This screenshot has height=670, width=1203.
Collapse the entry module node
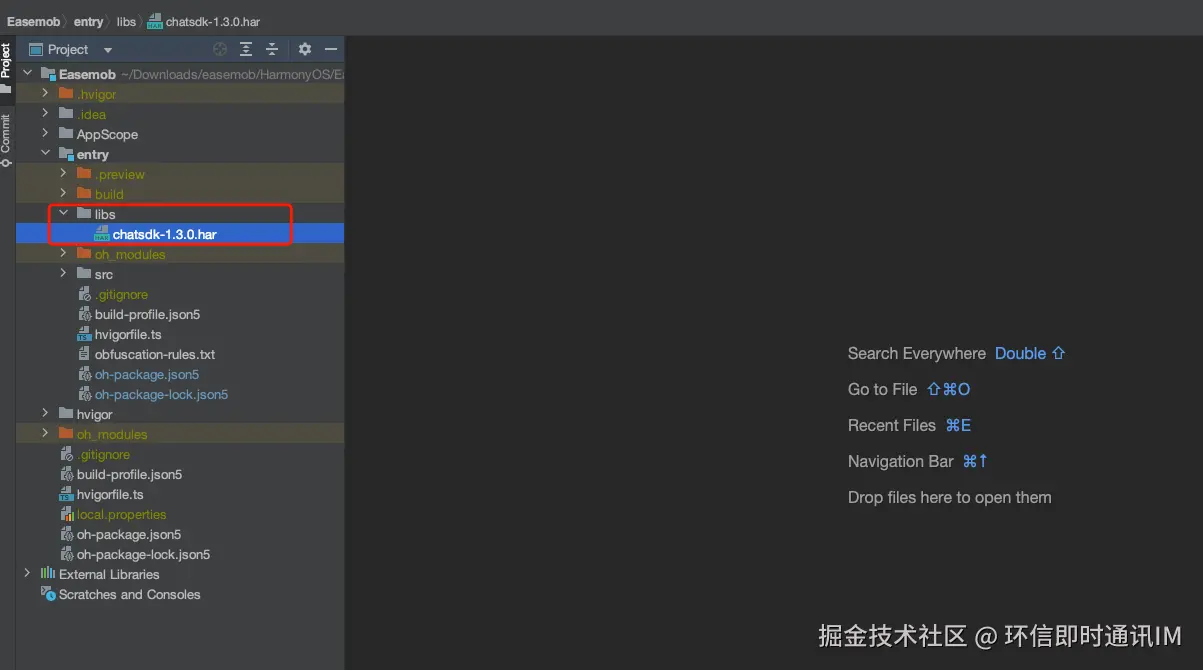click(45, 154)
